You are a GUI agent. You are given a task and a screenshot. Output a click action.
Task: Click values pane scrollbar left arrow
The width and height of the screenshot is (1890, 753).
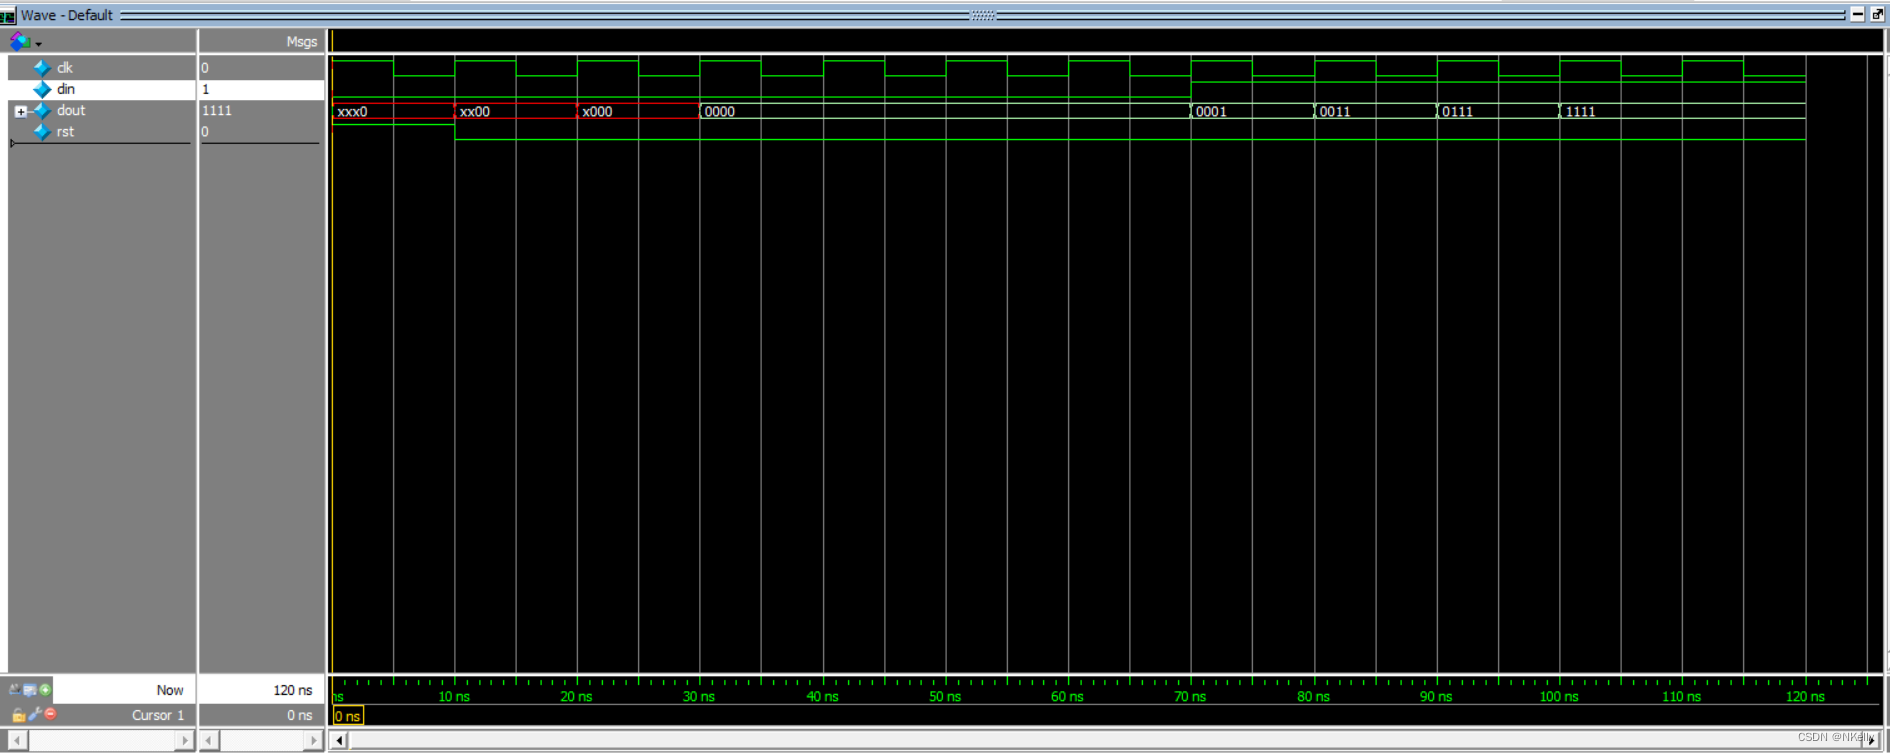click(x=209, y=740)
